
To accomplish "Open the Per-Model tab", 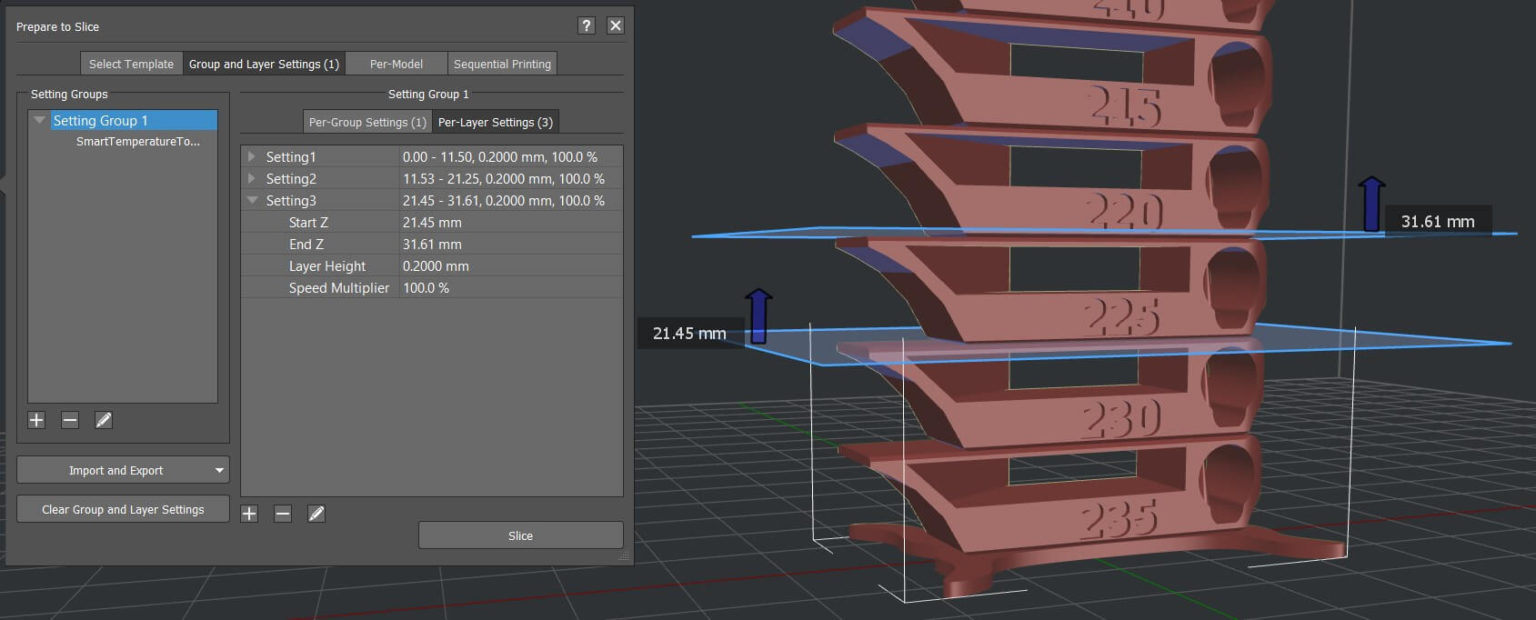I will [396, 63].
